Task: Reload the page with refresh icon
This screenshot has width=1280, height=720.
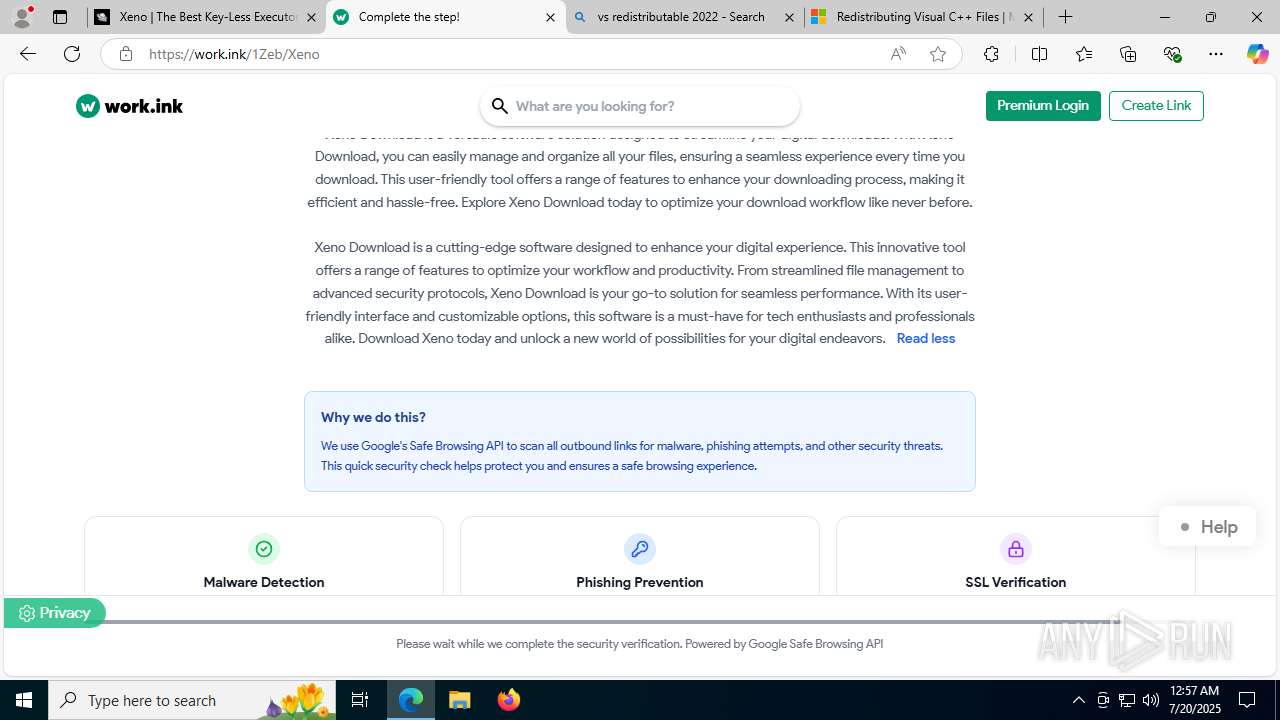Action: (72, 54)
